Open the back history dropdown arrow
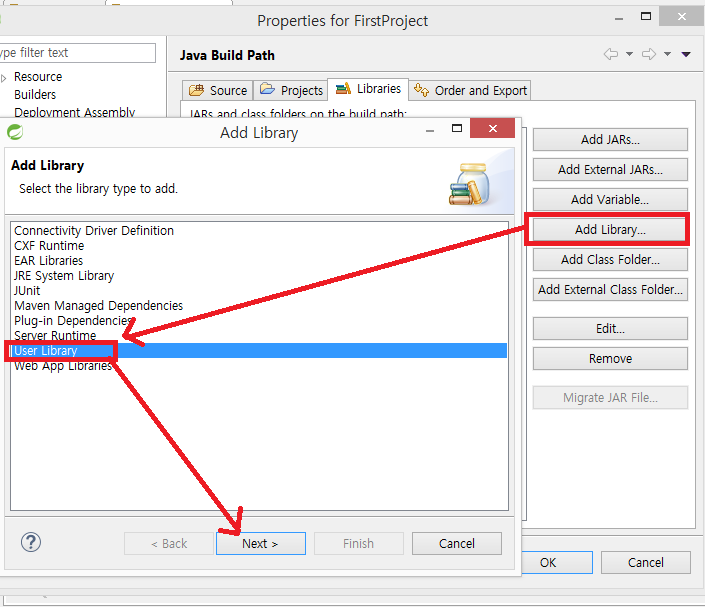This screenshot has width=705, height=607. click(629, 54)
